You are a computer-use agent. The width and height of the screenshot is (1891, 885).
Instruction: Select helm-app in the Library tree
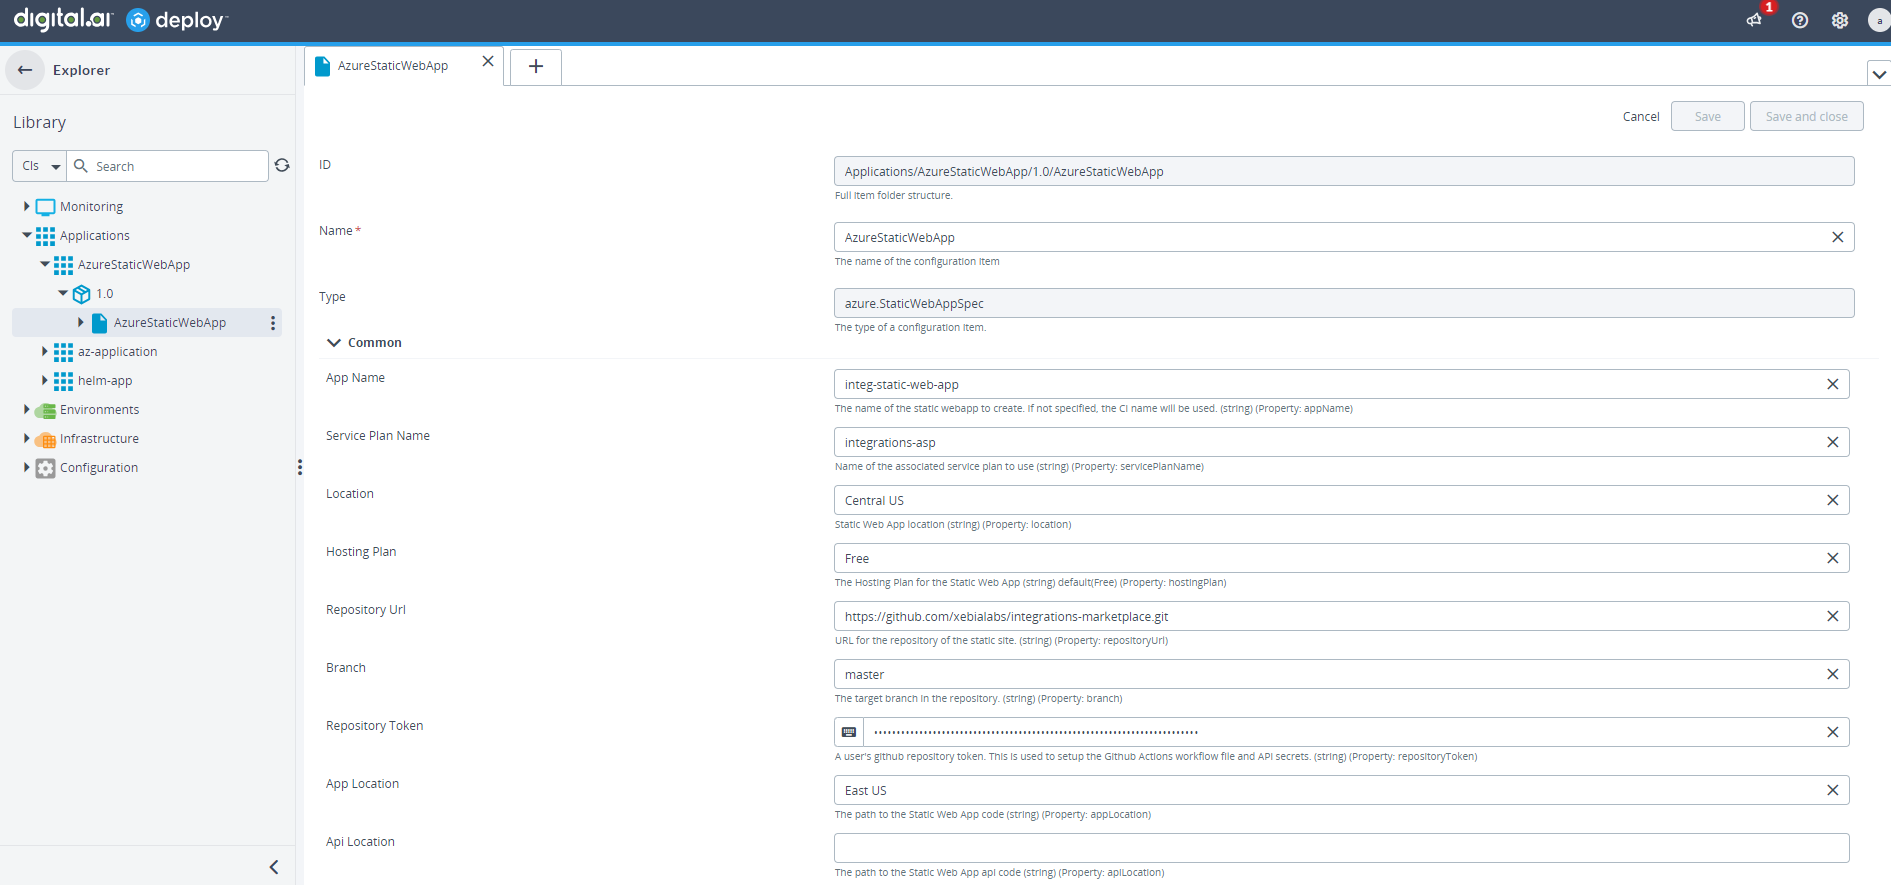pos(105,381)
